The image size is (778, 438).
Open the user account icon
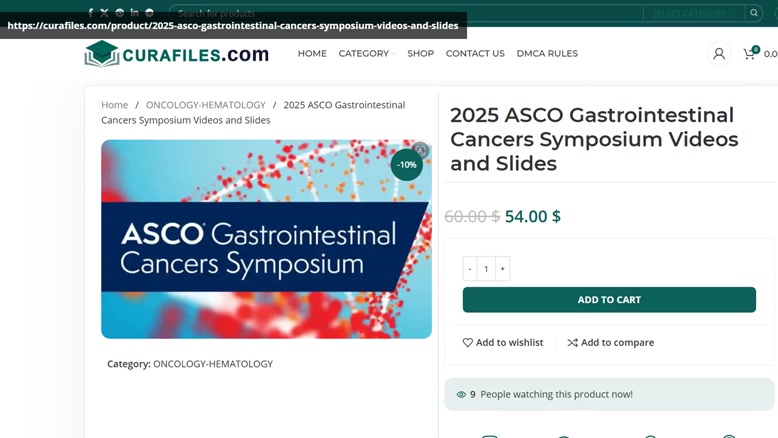point(719,54)
